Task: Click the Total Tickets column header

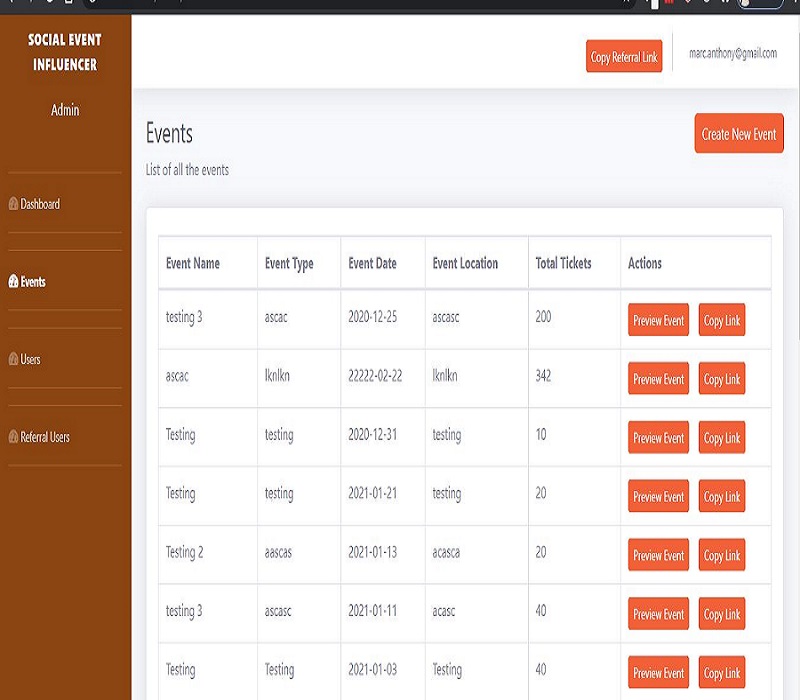Action: pyautogui.click(x=563, y=263)
